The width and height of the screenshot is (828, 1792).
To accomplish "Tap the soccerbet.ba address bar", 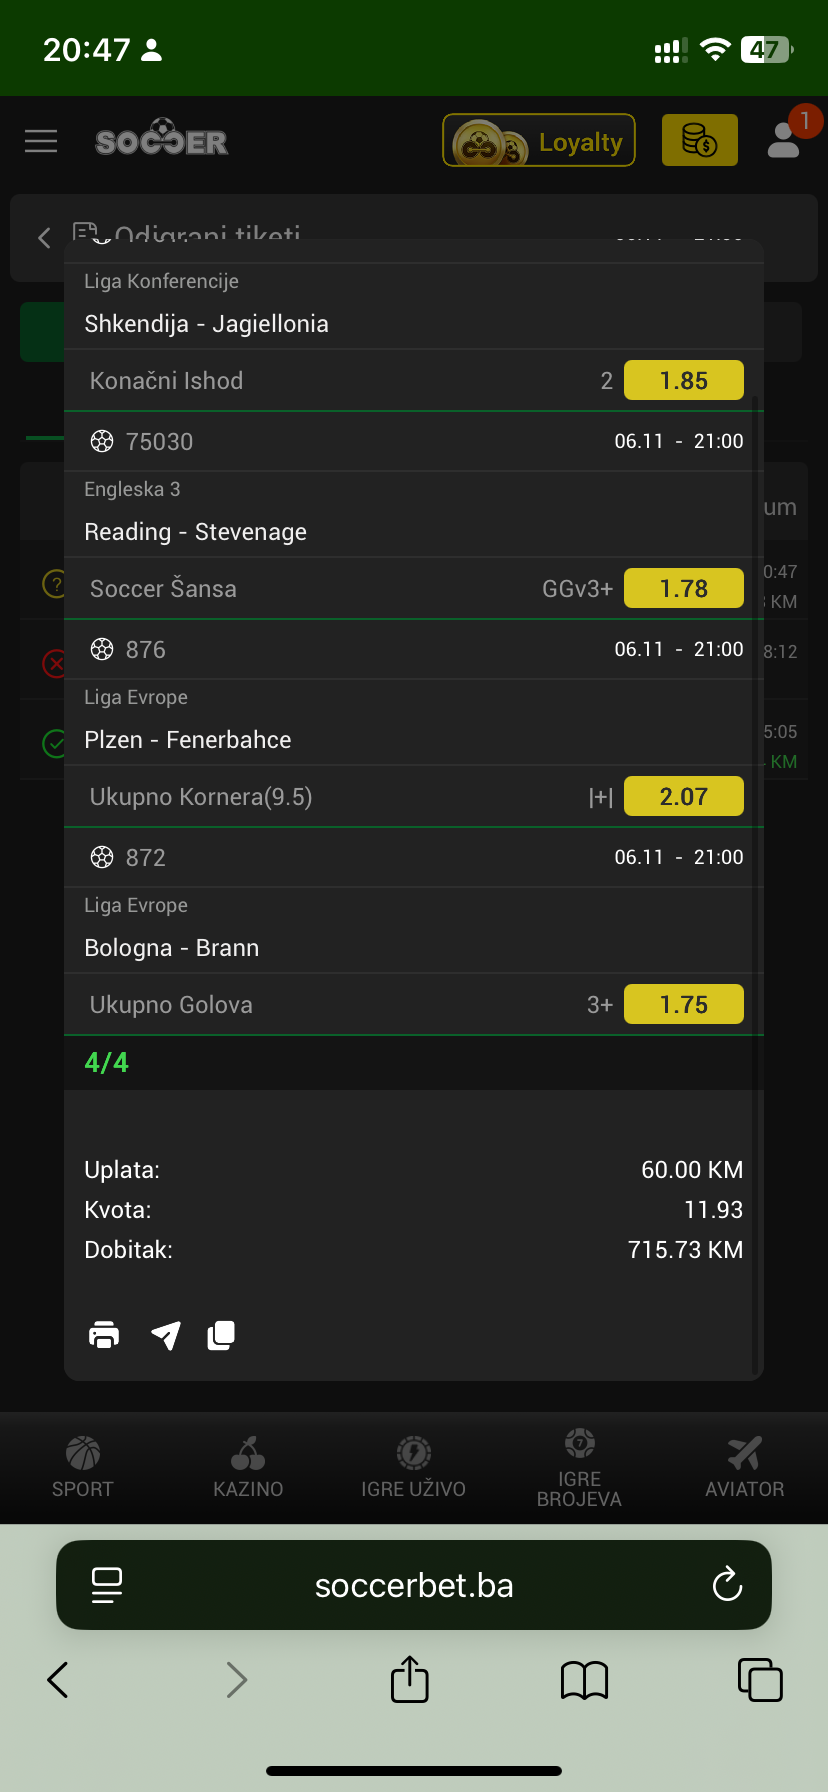I will tap(414, 1585).
